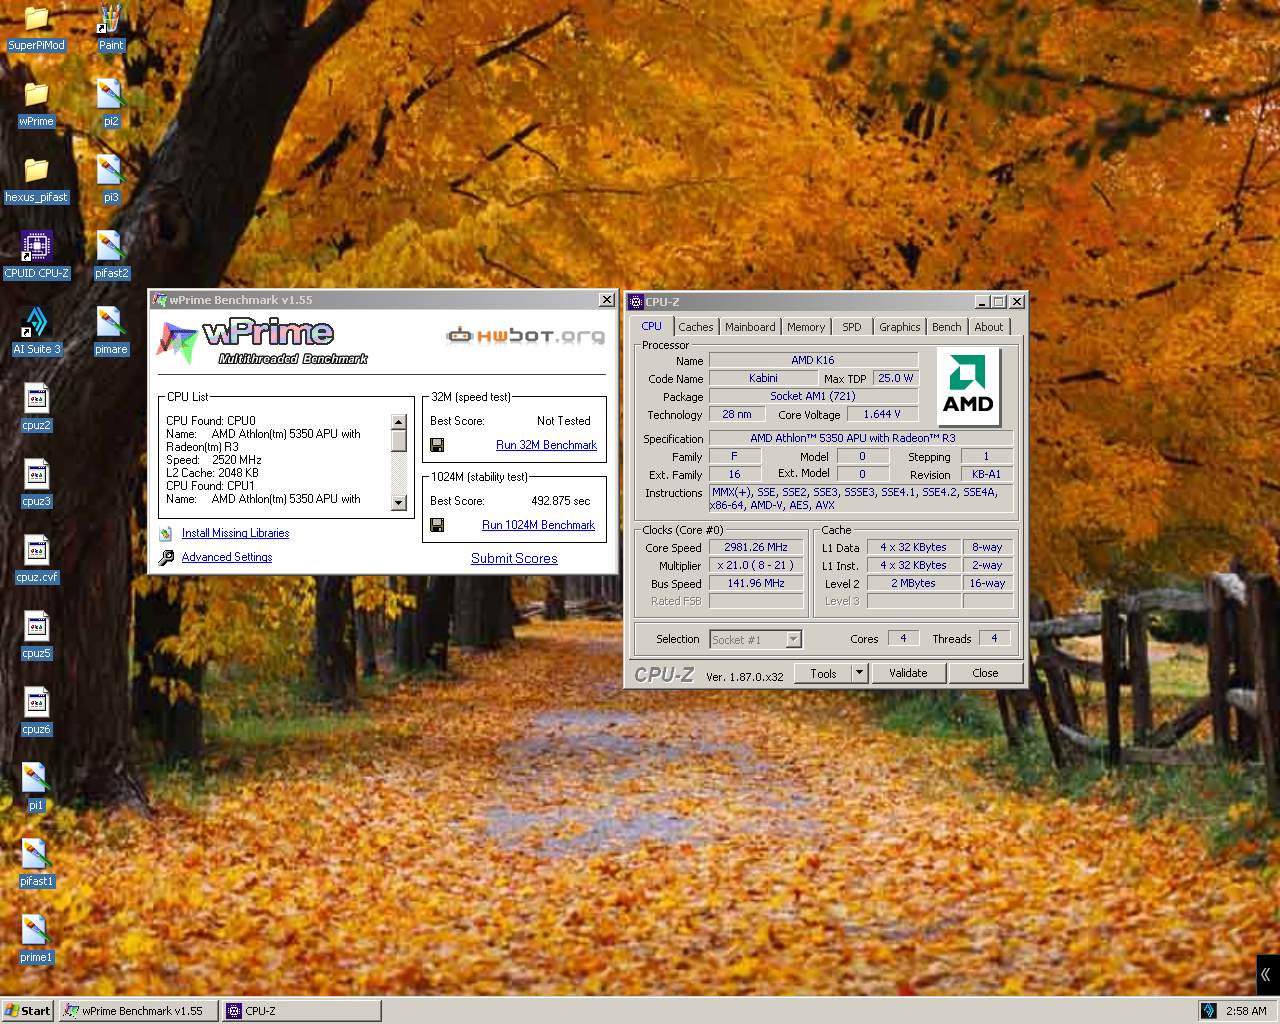1280x1024 pixels.
Task: Switch to wPrime Benchmark taskbar button
Action: point(139,1011)
